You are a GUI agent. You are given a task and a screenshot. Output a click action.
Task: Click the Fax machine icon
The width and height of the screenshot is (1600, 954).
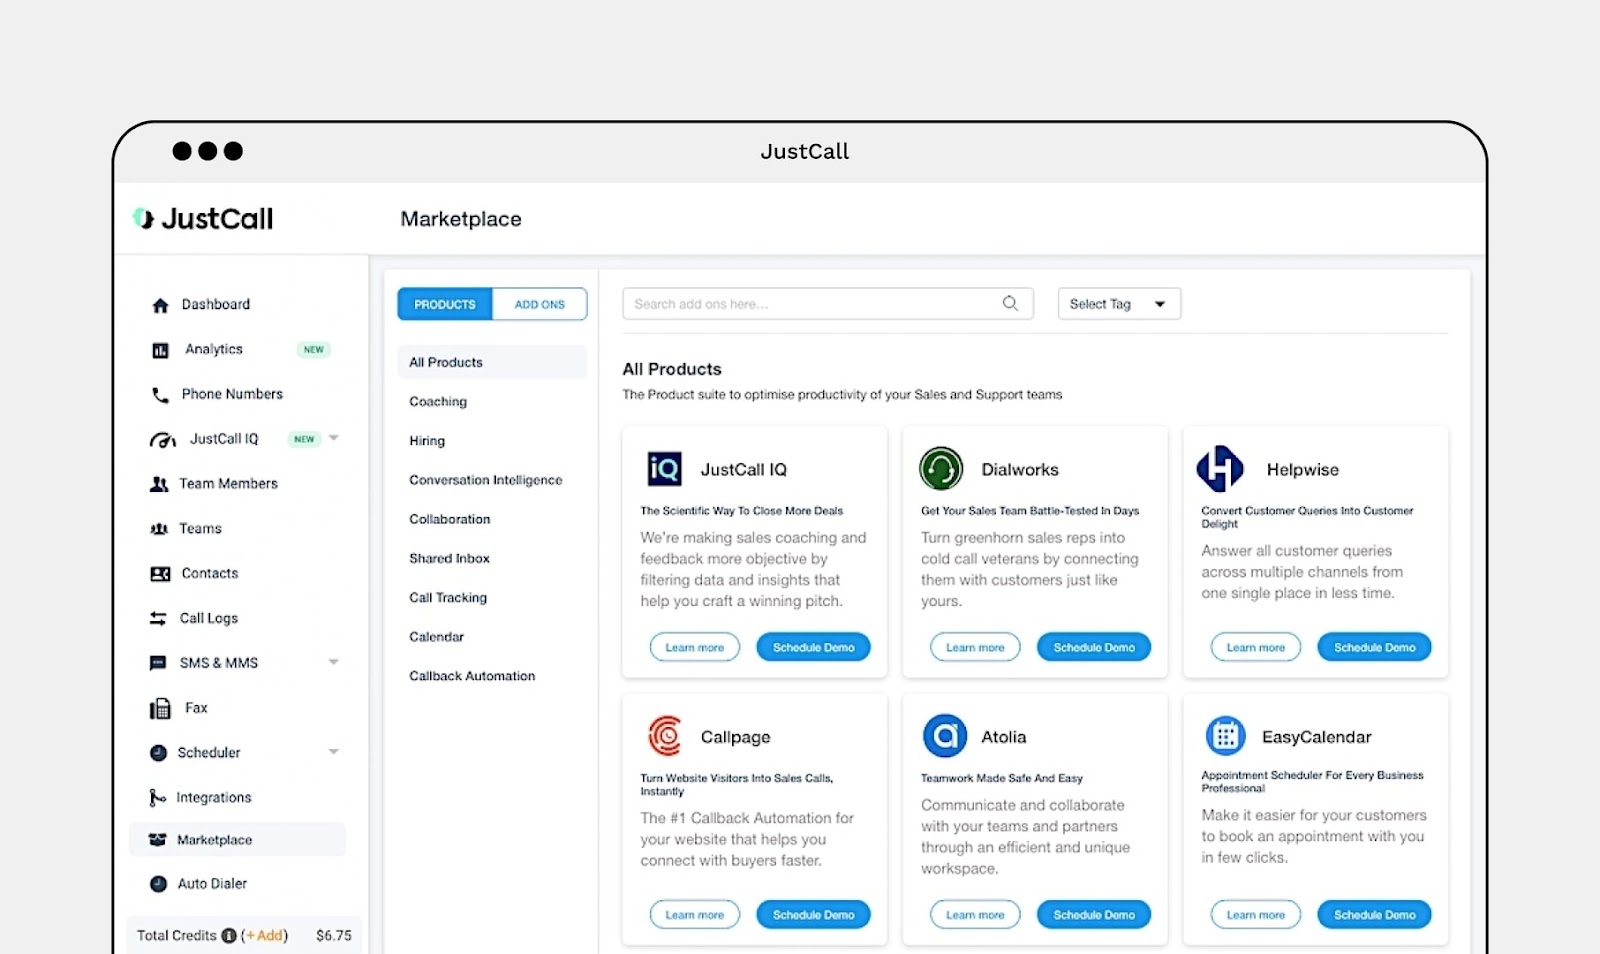160,709
